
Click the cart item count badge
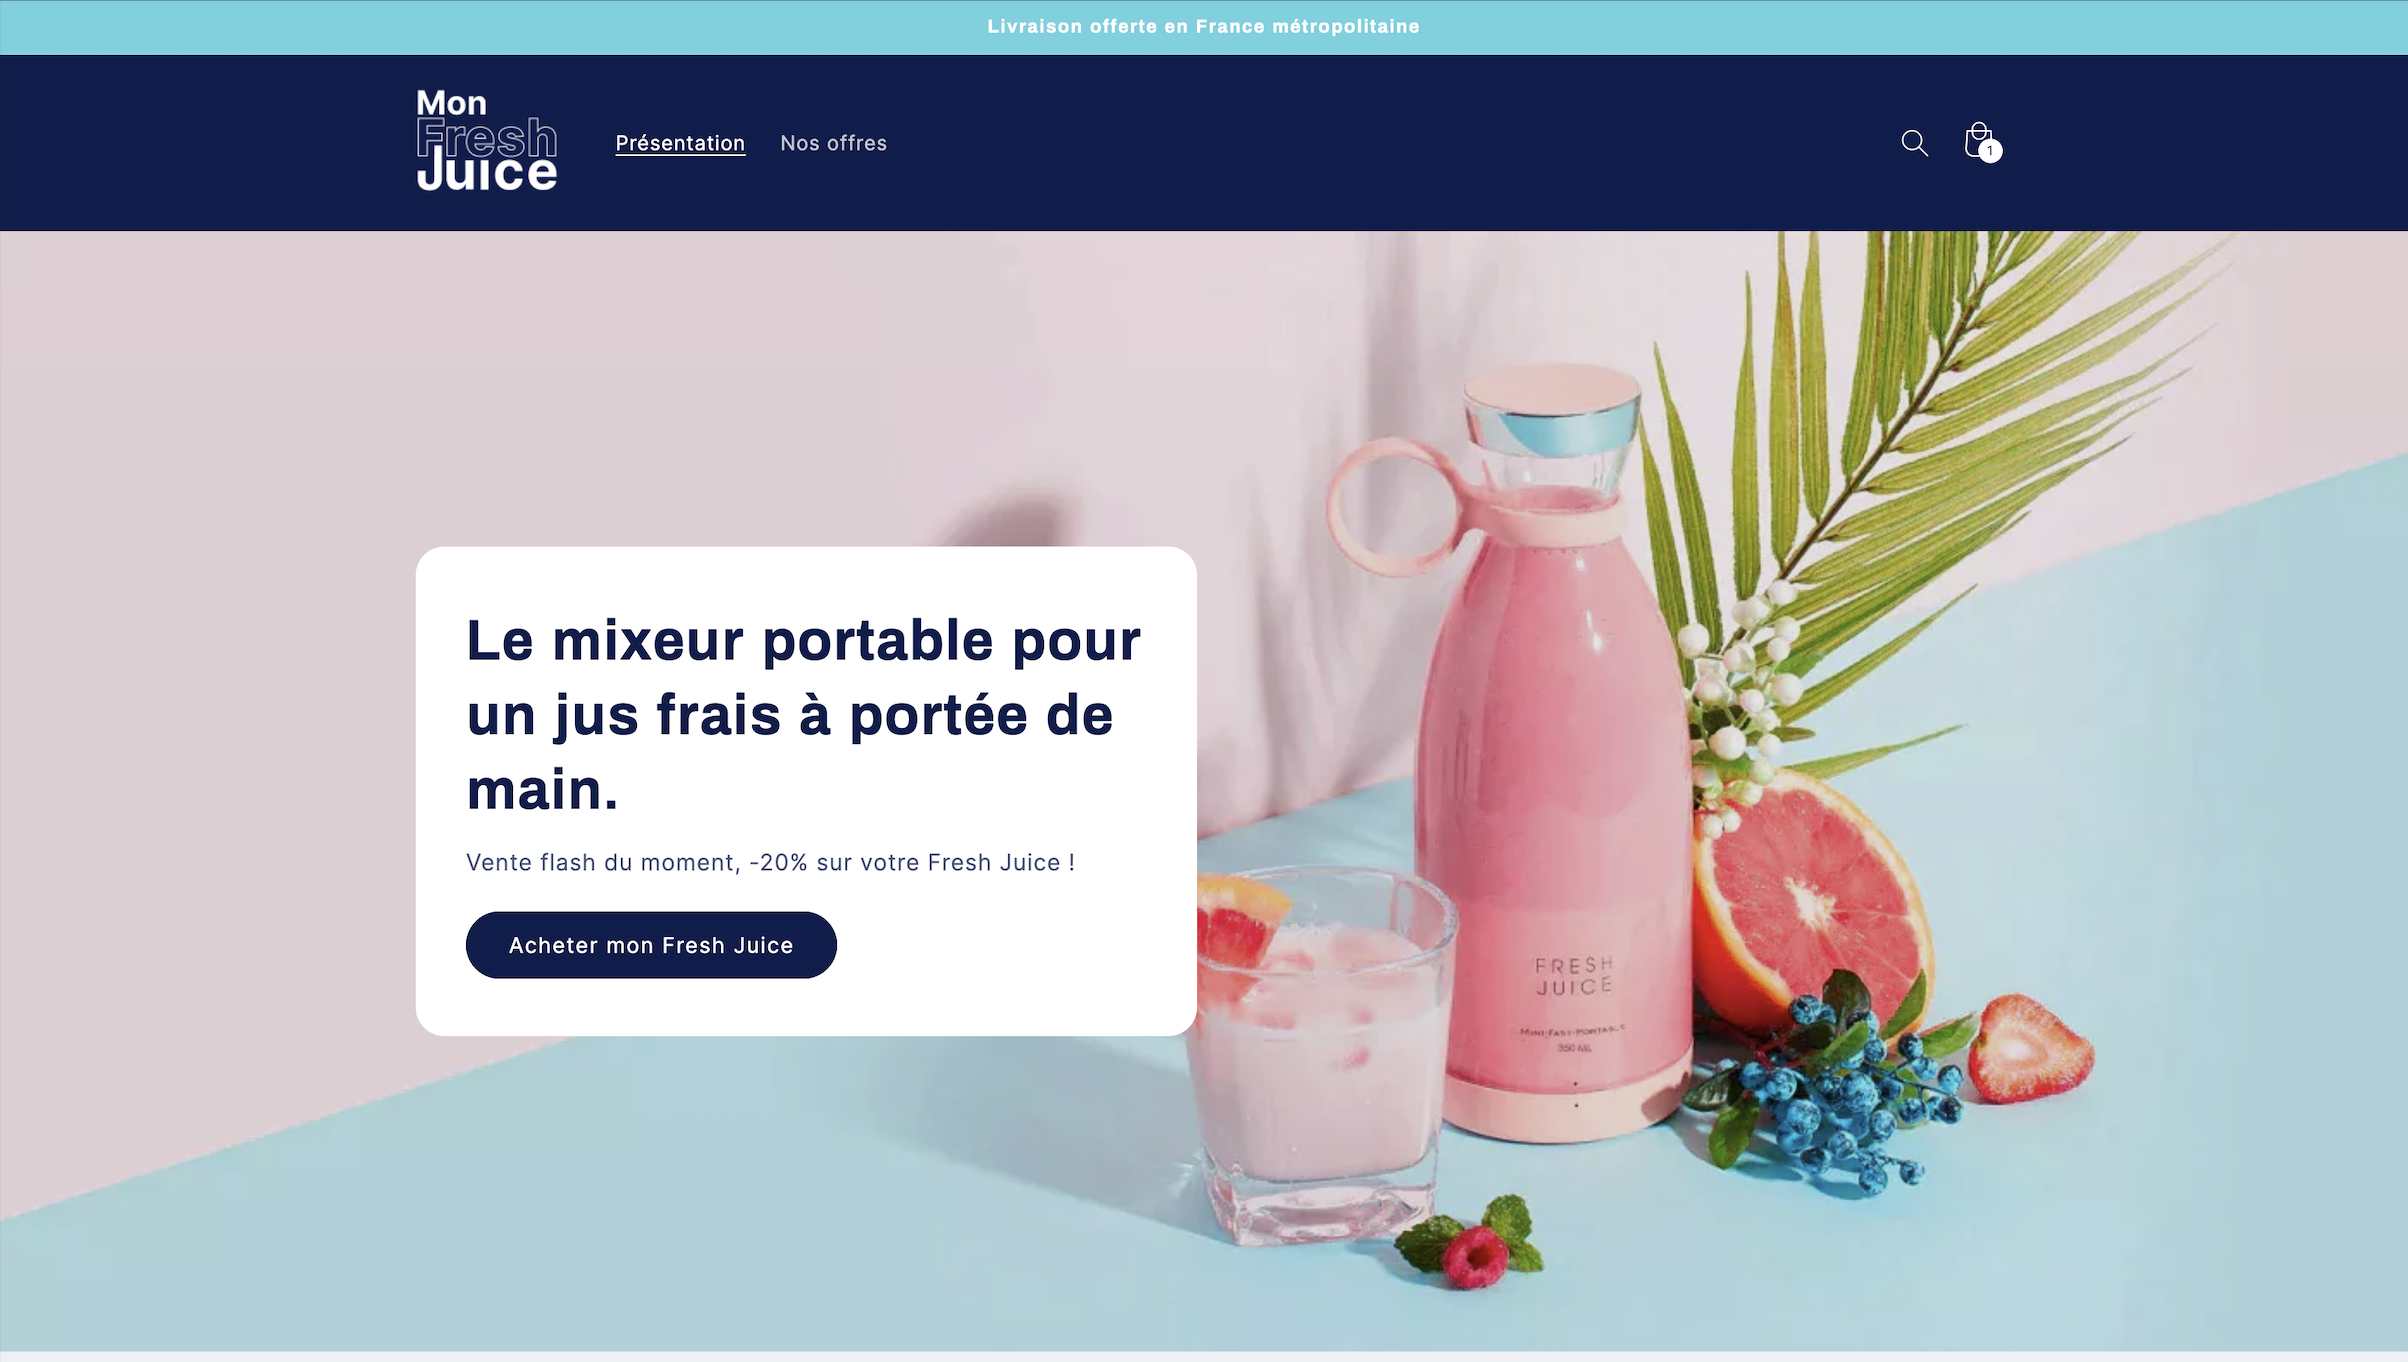click(1990, 151)
